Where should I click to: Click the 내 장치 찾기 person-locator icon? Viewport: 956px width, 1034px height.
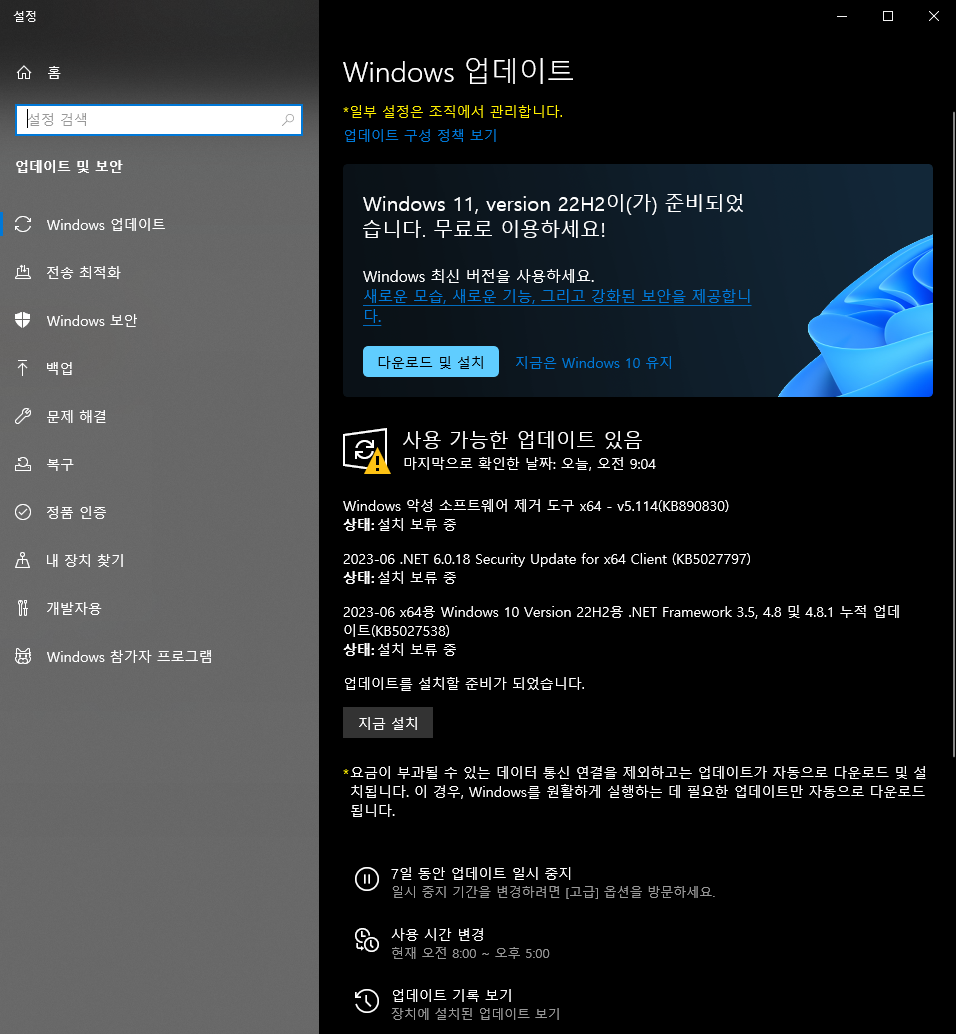coord(23,560)
